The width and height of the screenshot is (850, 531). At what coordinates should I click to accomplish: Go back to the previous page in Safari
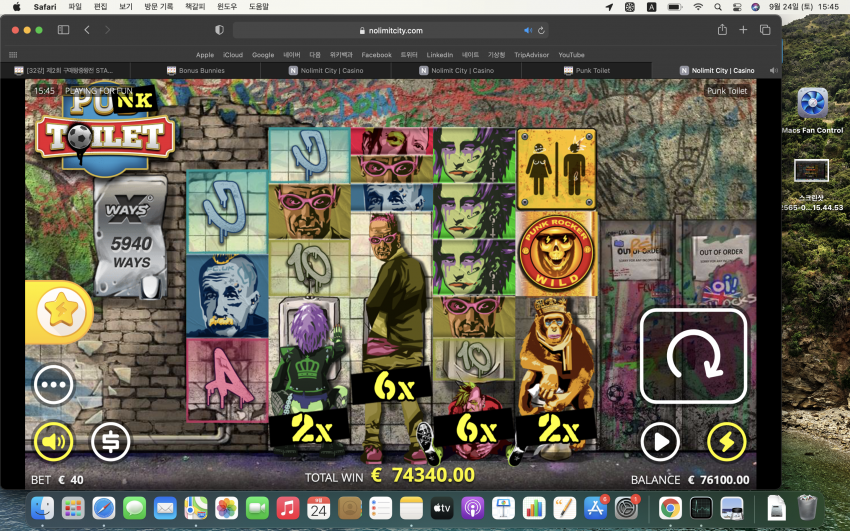click(x=87, y=30)
